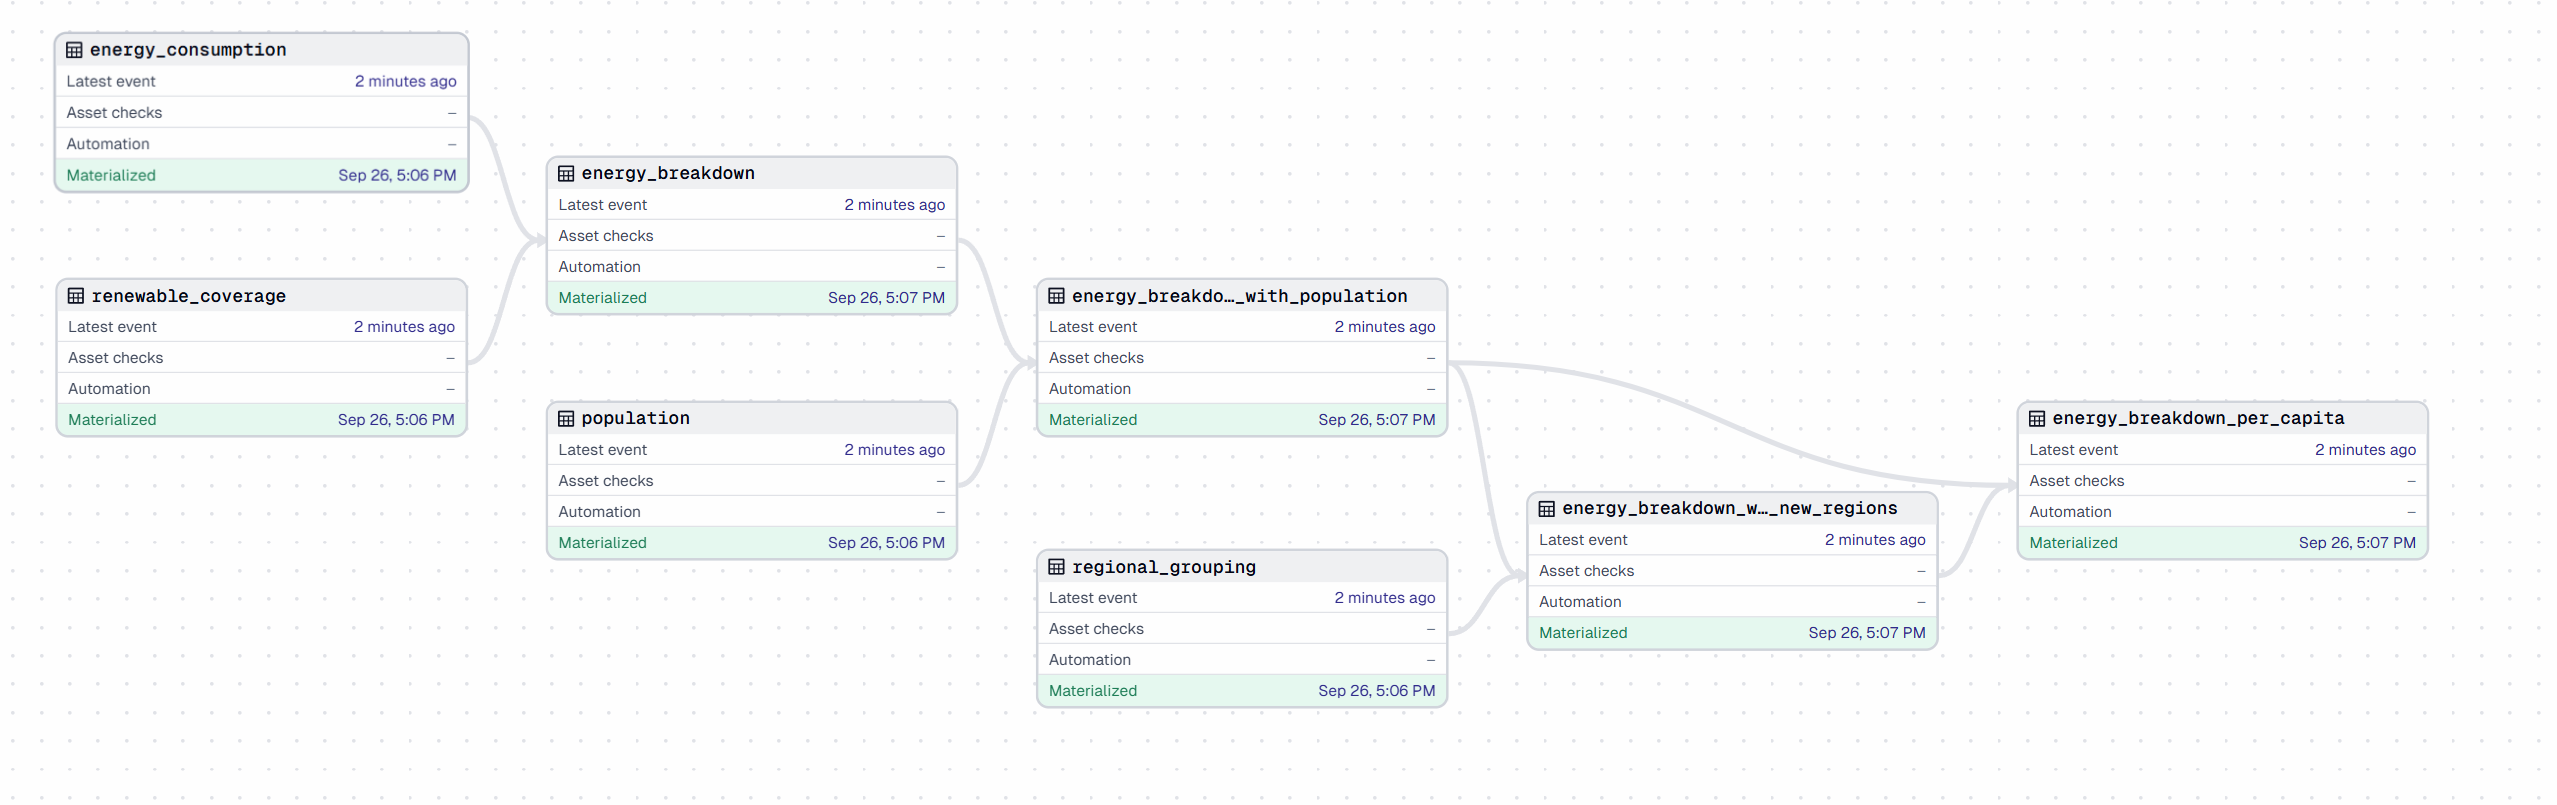Click the table icon beside renewable_coverage
The height and width of the screenshot is (805, 2557).
[76, 296]
